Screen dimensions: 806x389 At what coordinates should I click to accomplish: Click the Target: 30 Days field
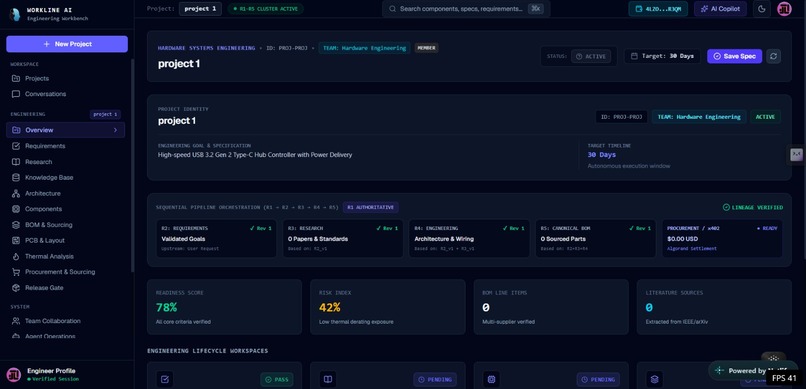662,57
